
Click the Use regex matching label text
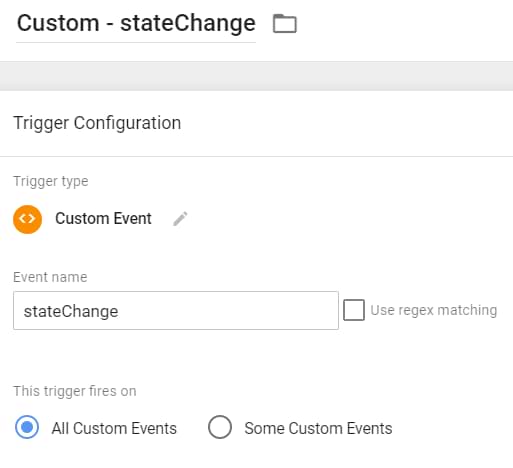click(434, 310)
